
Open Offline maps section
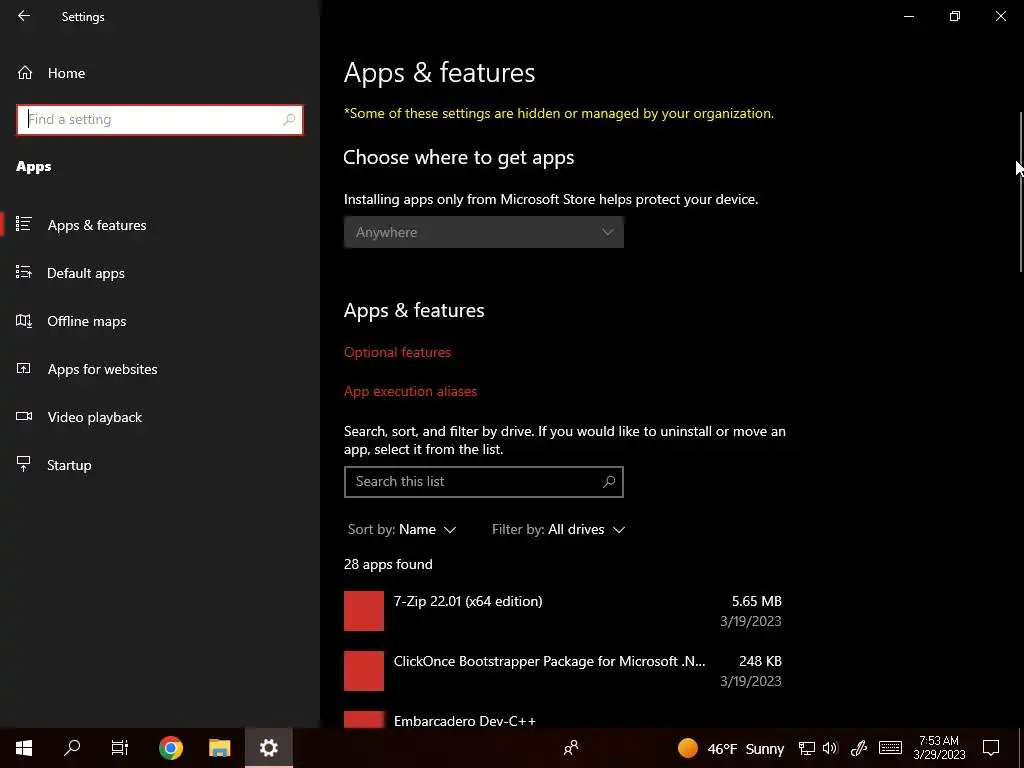click(86, 321)
